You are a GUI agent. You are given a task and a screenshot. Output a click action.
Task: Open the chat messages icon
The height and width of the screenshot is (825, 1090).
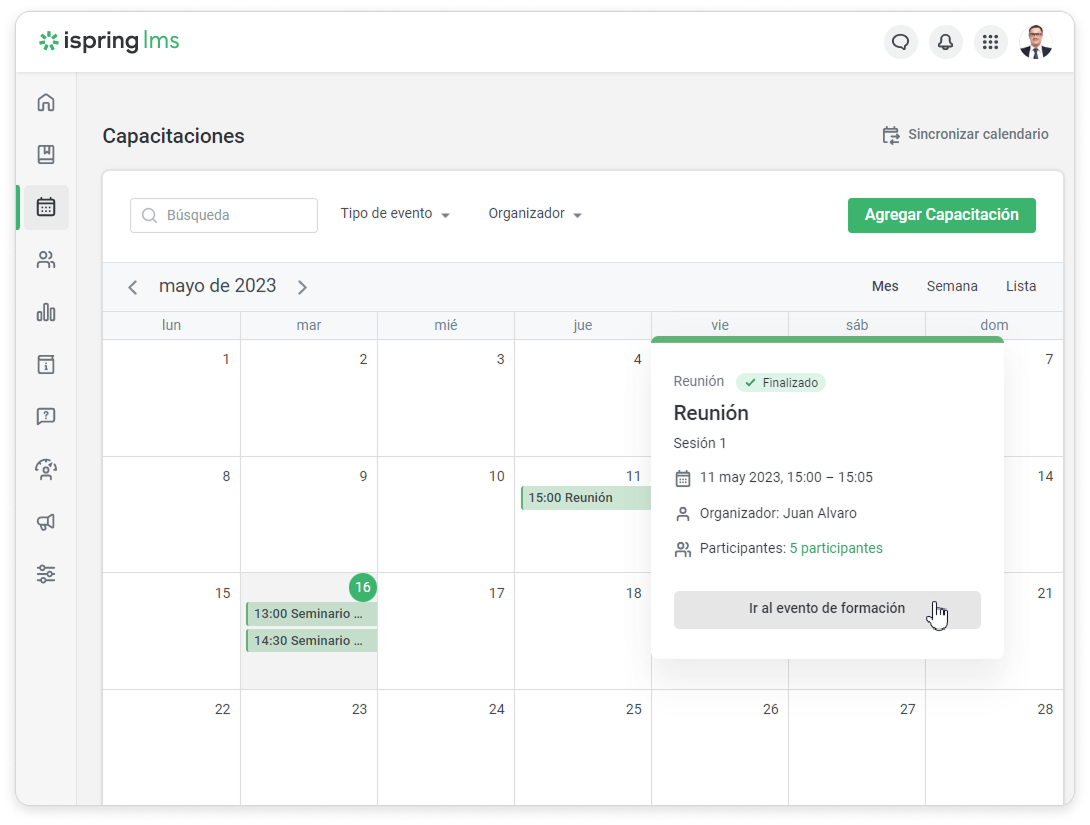coord(901,42)
